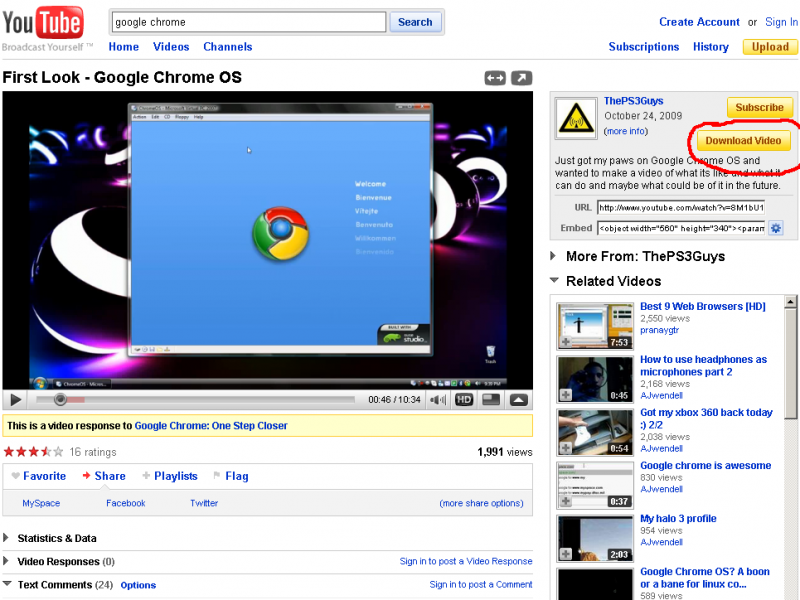Click Create Account link
This screenshot has width=800, height=600.
click(x=699, y=22)
